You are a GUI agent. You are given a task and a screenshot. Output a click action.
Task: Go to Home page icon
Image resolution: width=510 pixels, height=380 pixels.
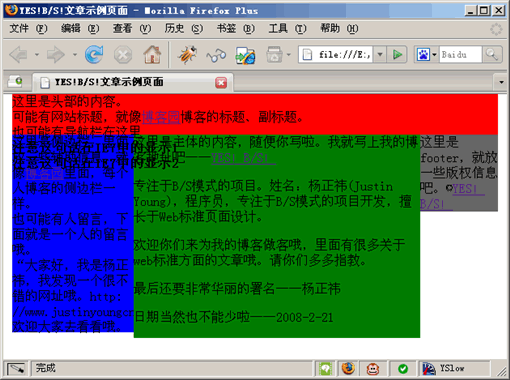pos(152,55)
